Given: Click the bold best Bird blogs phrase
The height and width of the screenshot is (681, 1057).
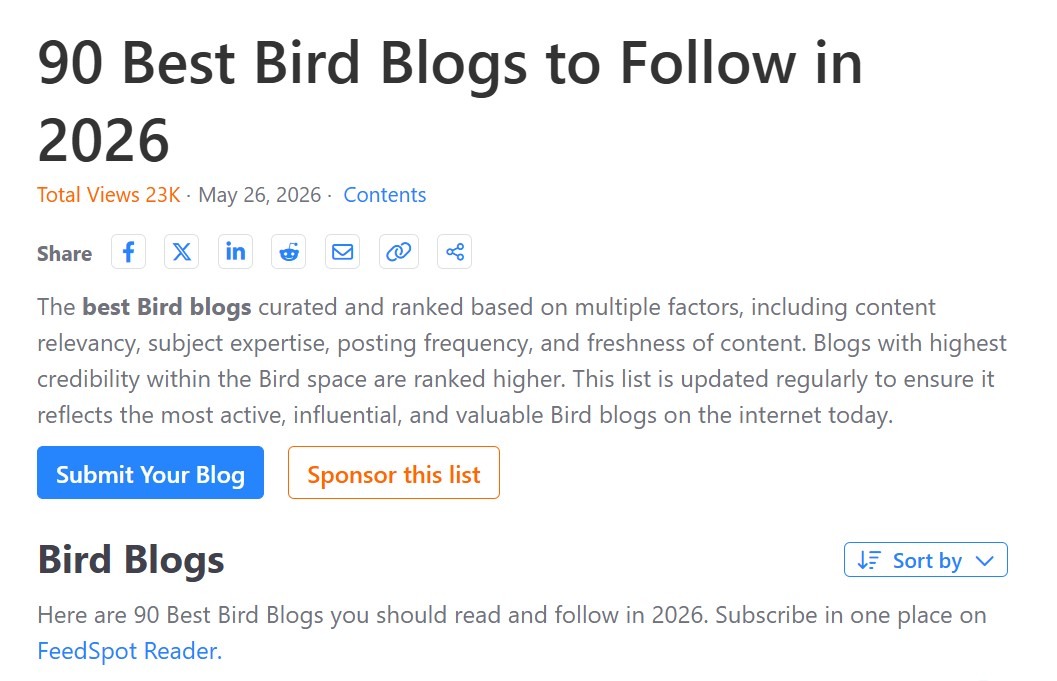Looking at the screenshot, I should coord(167,307).
